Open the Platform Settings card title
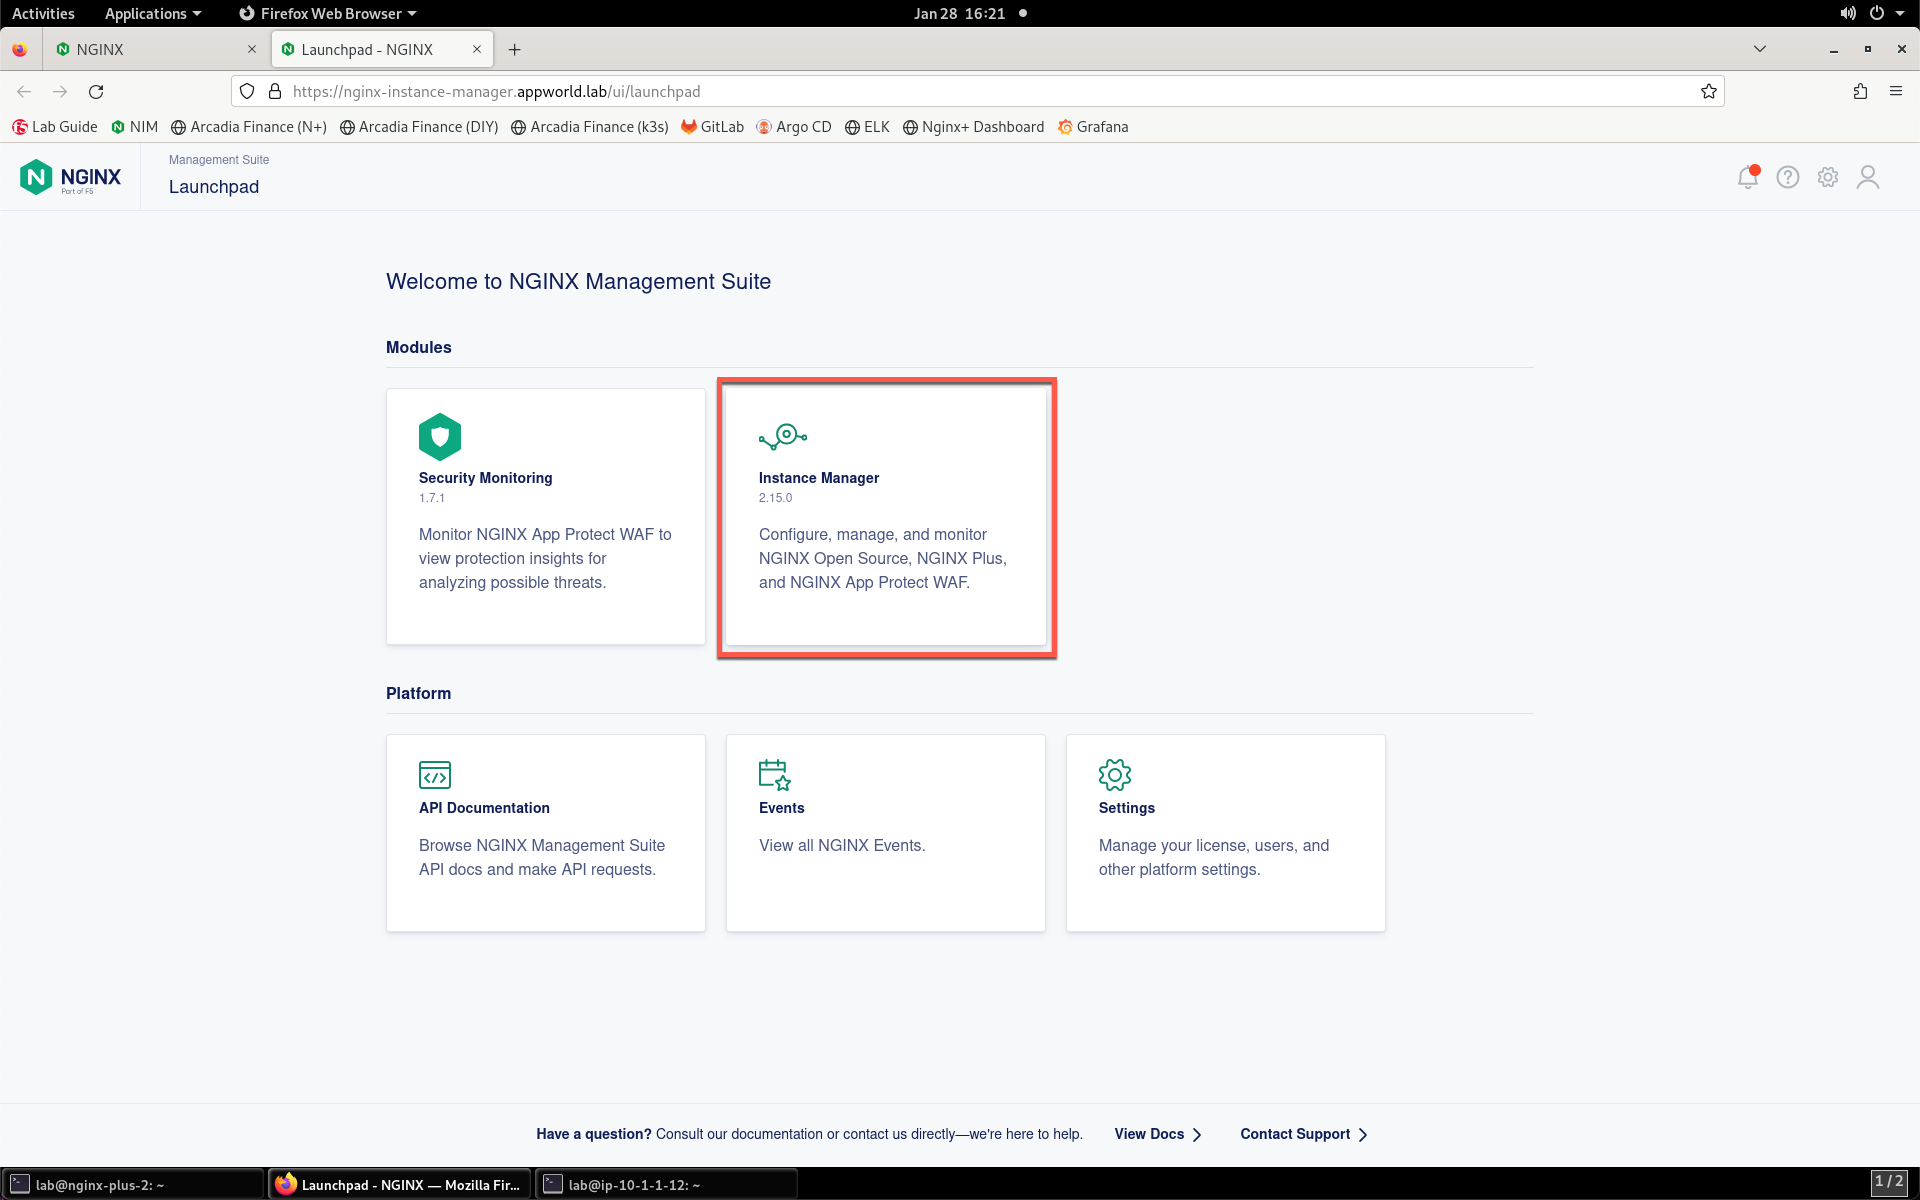1920x1200 pixels. (x=1126, y=808)
